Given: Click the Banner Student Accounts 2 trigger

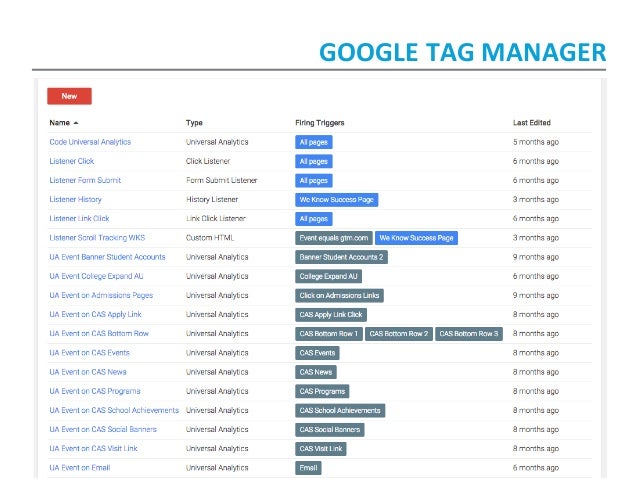Looking at the screenshot, I should tap(341, 257).
